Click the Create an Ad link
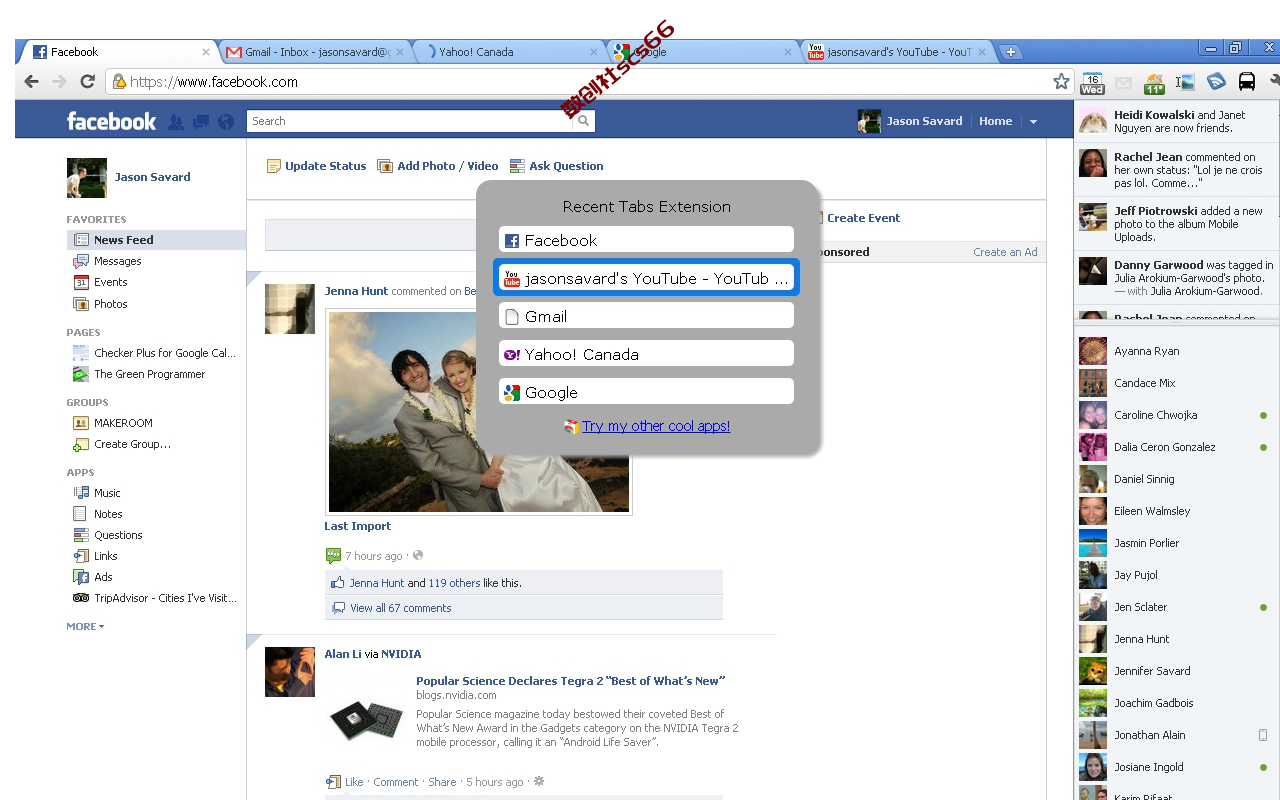 tap(1005, 252)
